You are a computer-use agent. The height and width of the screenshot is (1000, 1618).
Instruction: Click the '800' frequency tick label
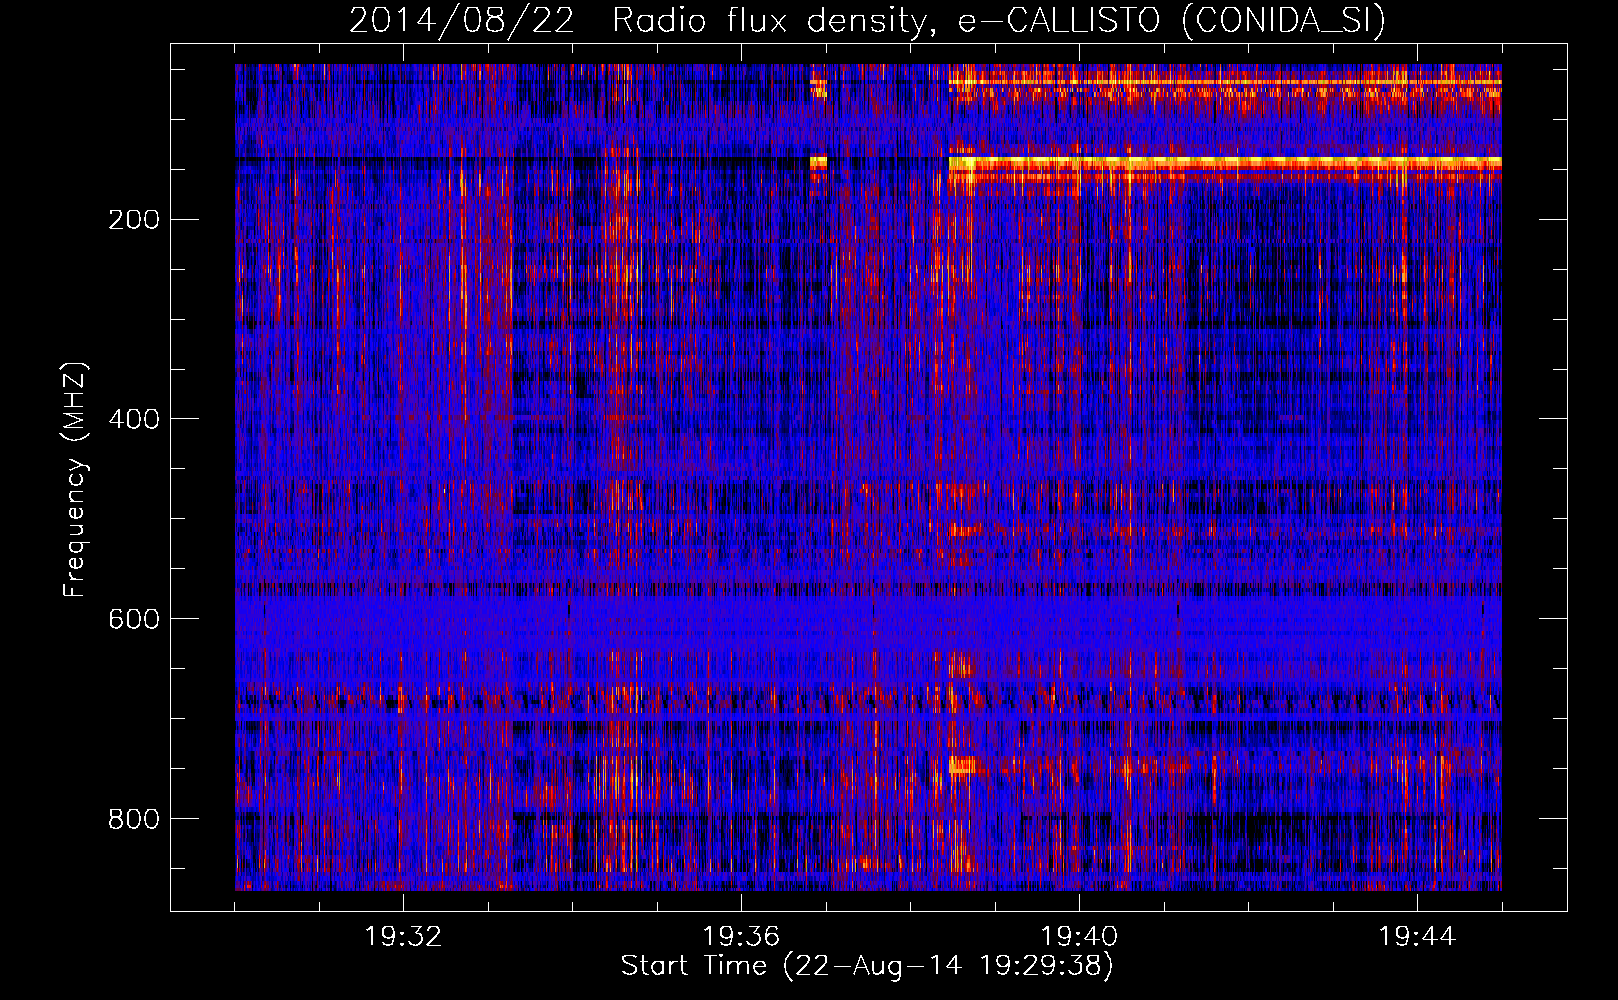click(133, 819)
